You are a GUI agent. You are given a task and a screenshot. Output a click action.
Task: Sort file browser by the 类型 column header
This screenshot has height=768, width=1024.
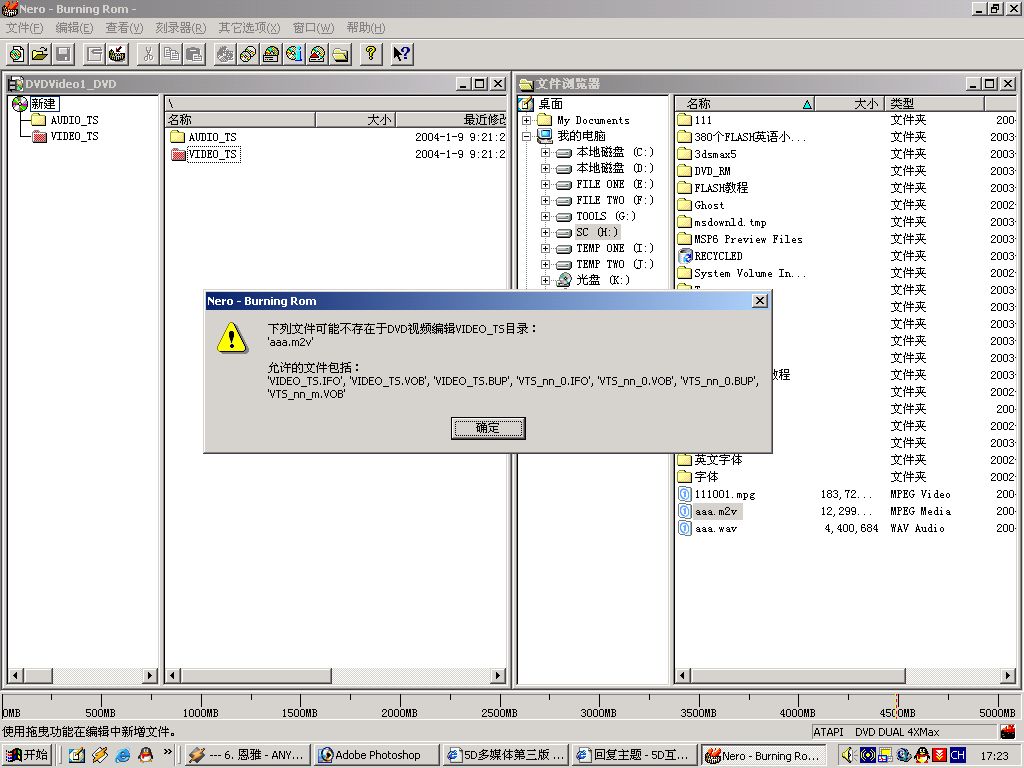tap(934, 103)
